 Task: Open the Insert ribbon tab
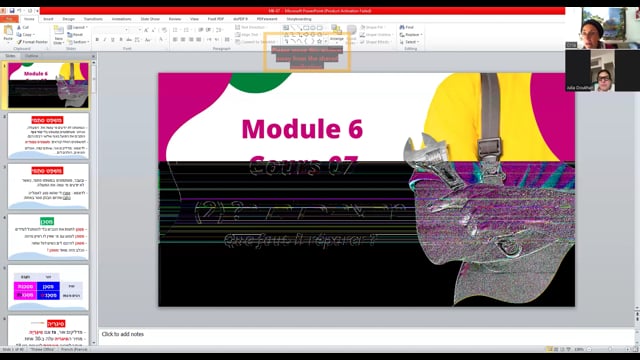click(x=48, y=19)
